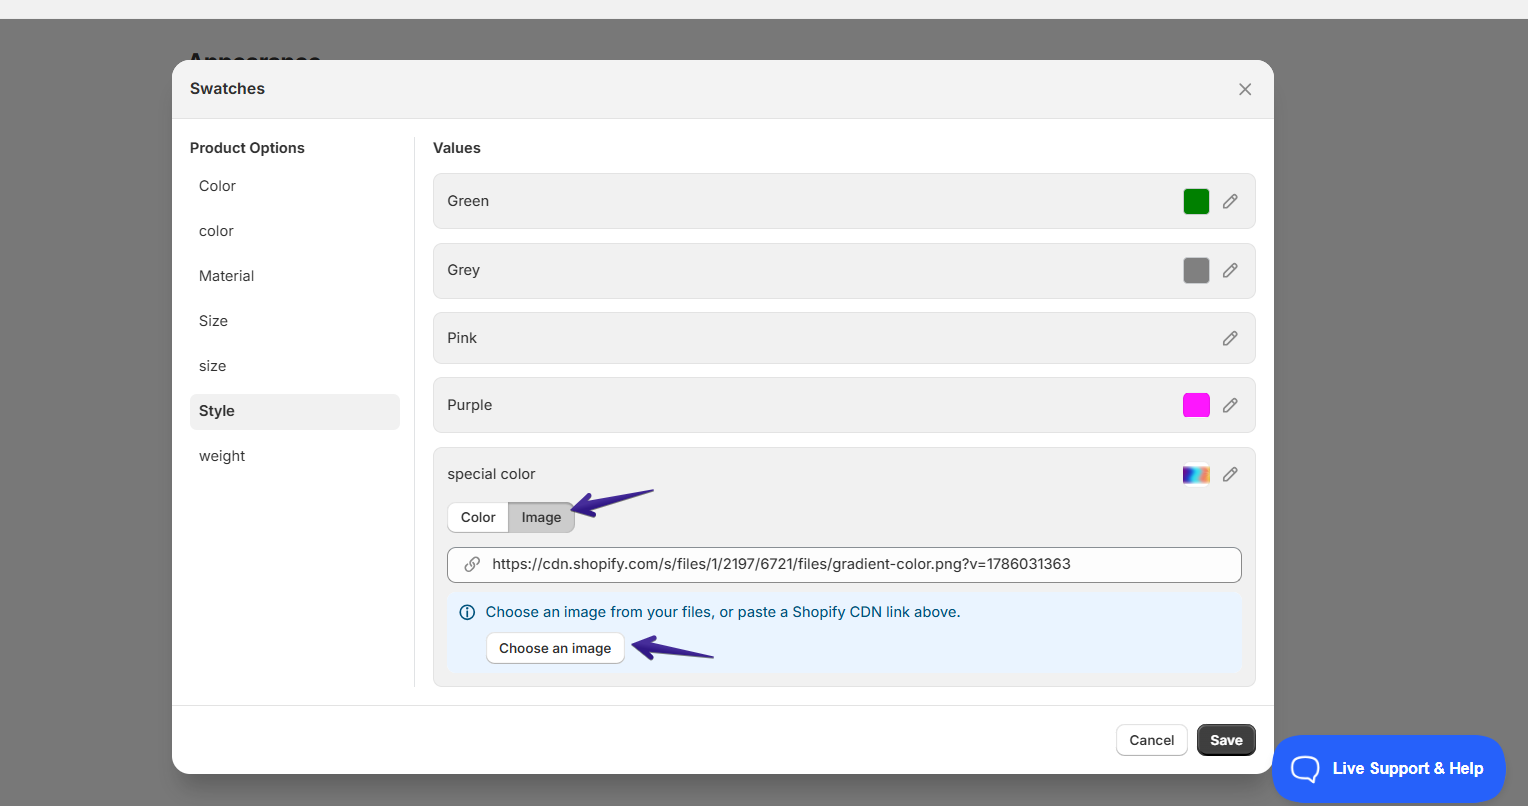Click the Choose an image button

coord(555,648)
